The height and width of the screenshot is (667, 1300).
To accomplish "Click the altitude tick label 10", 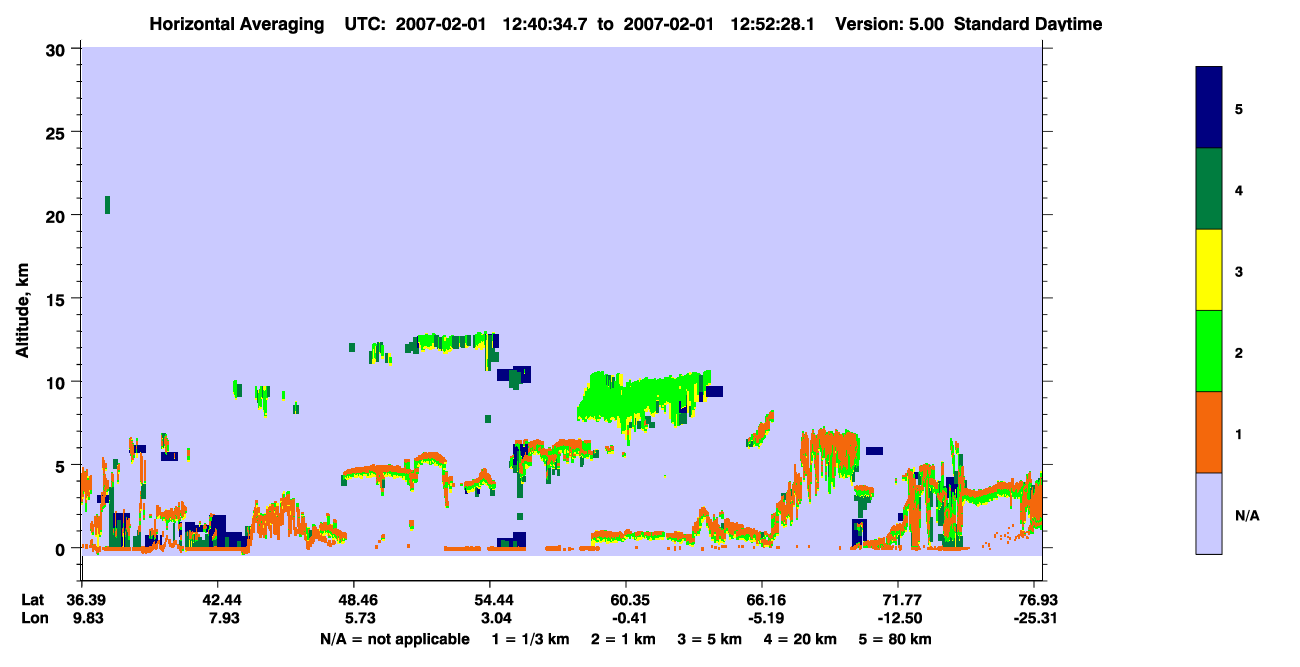I will click(58, 382).
